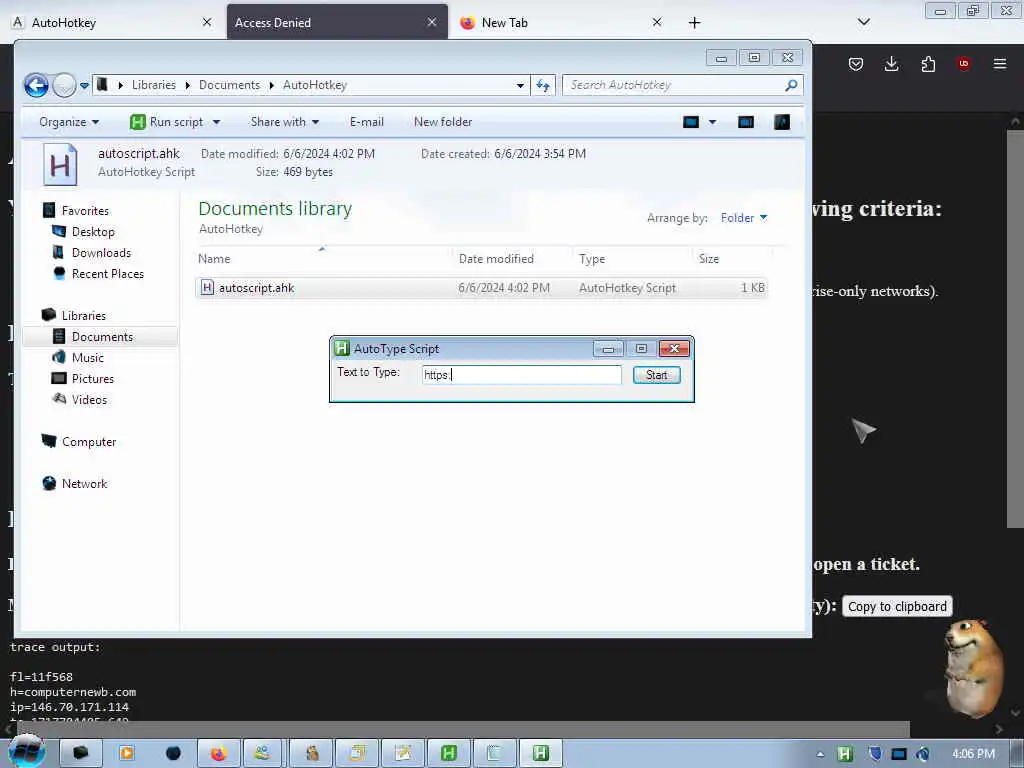Click the browser page horizontal scrollbar
Viewport: 1024px width, 768px height.
click(463, 729)
